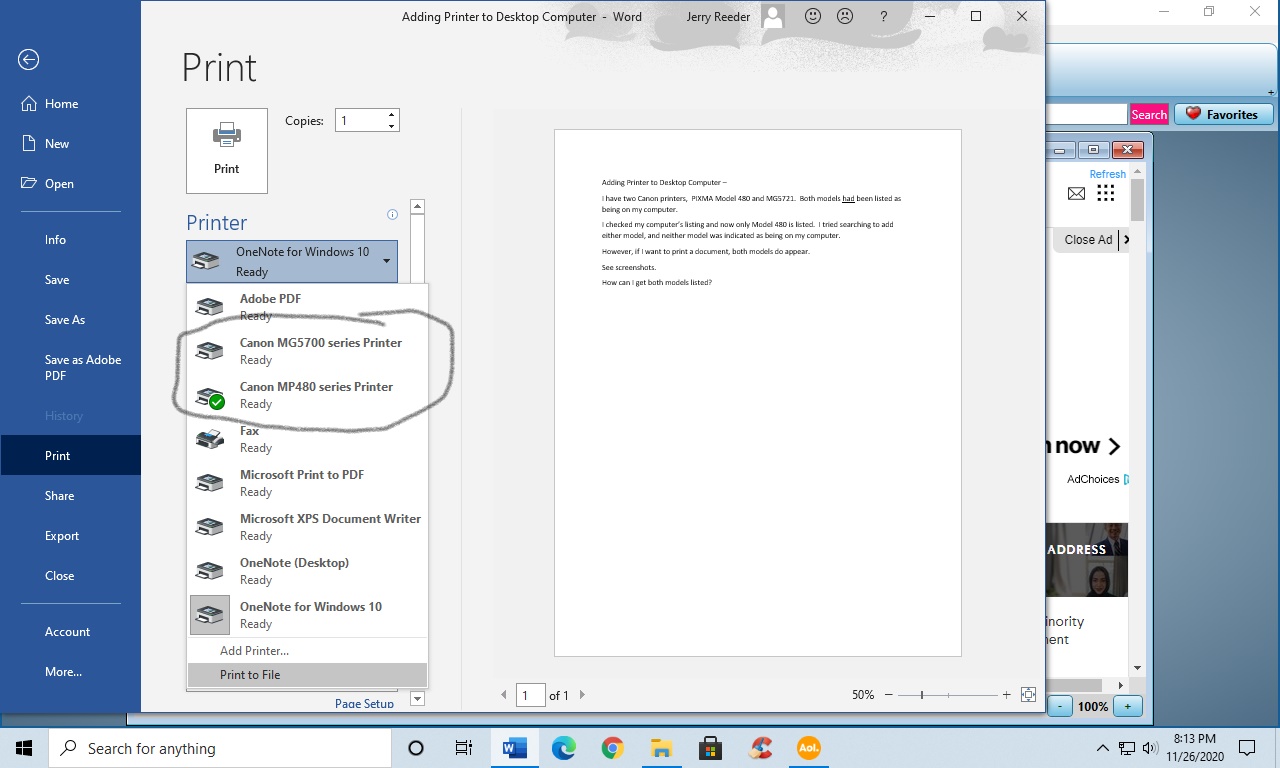
Task: Go to the previous preview page
Action: 504,695
